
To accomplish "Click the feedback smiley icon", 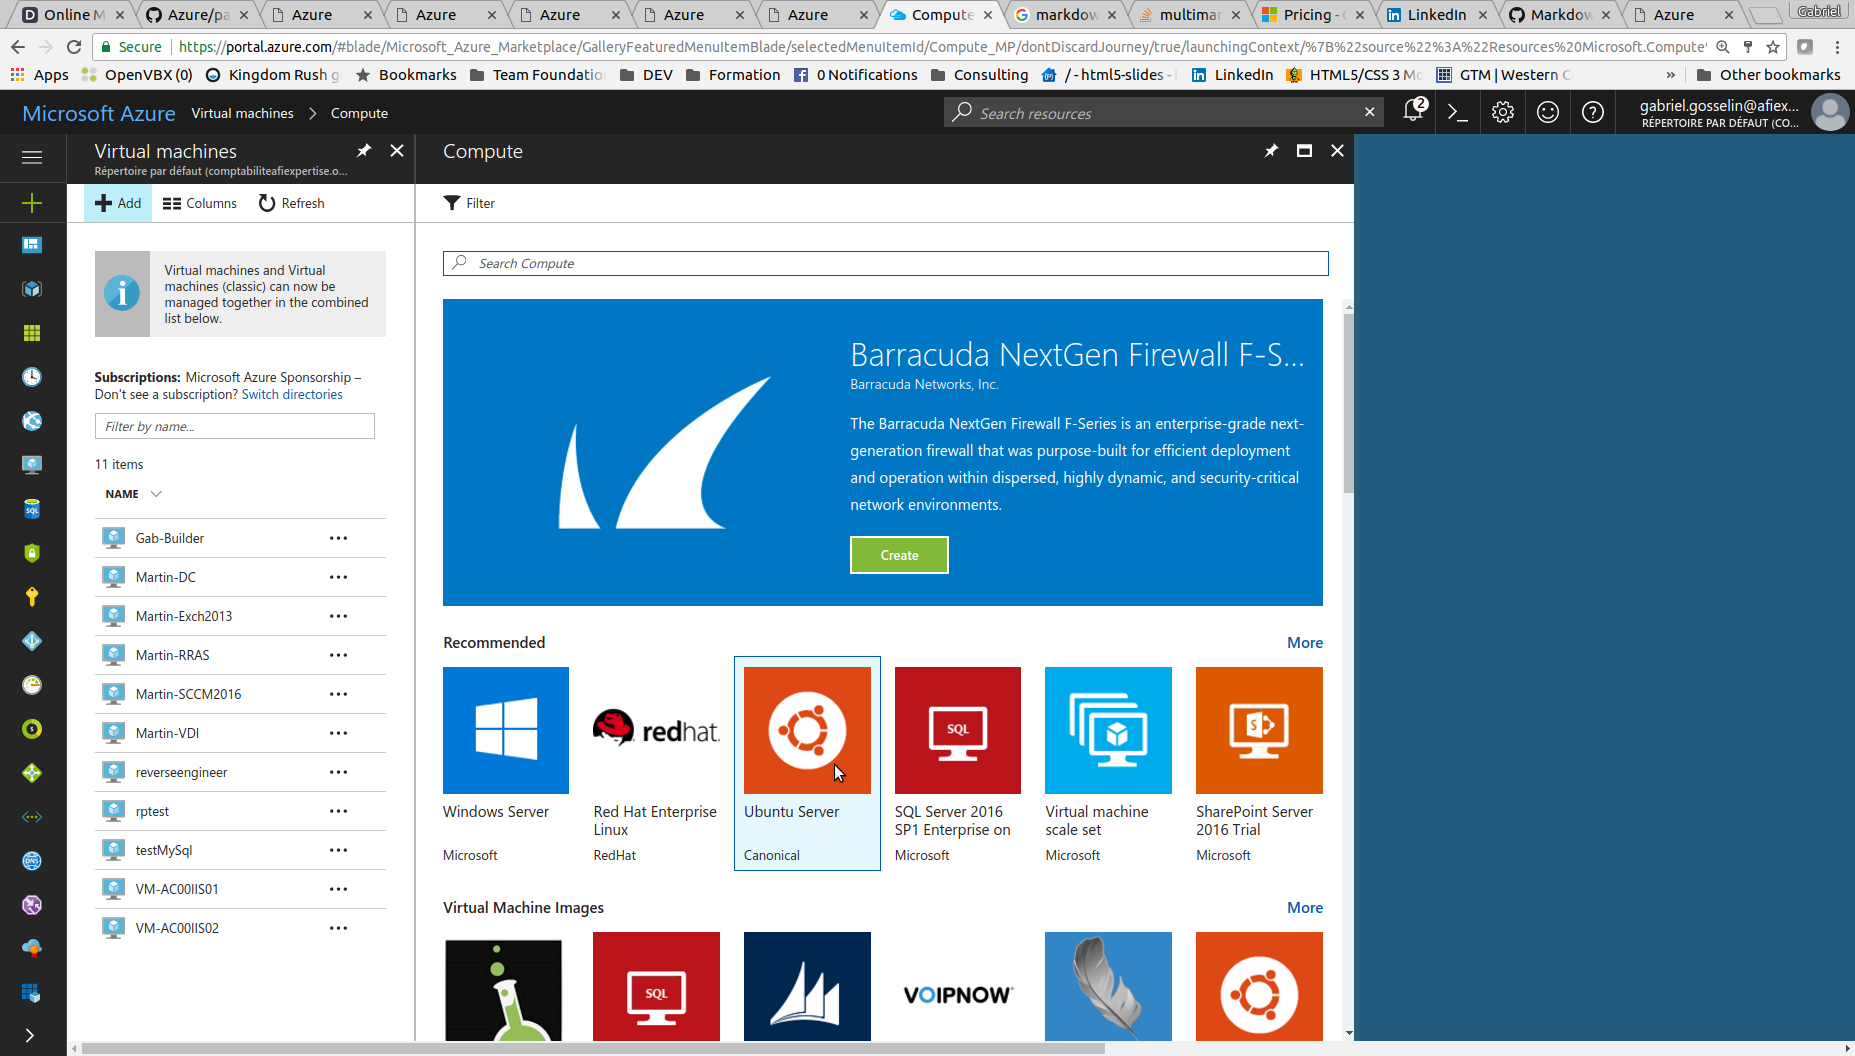I will [1547, 113].
